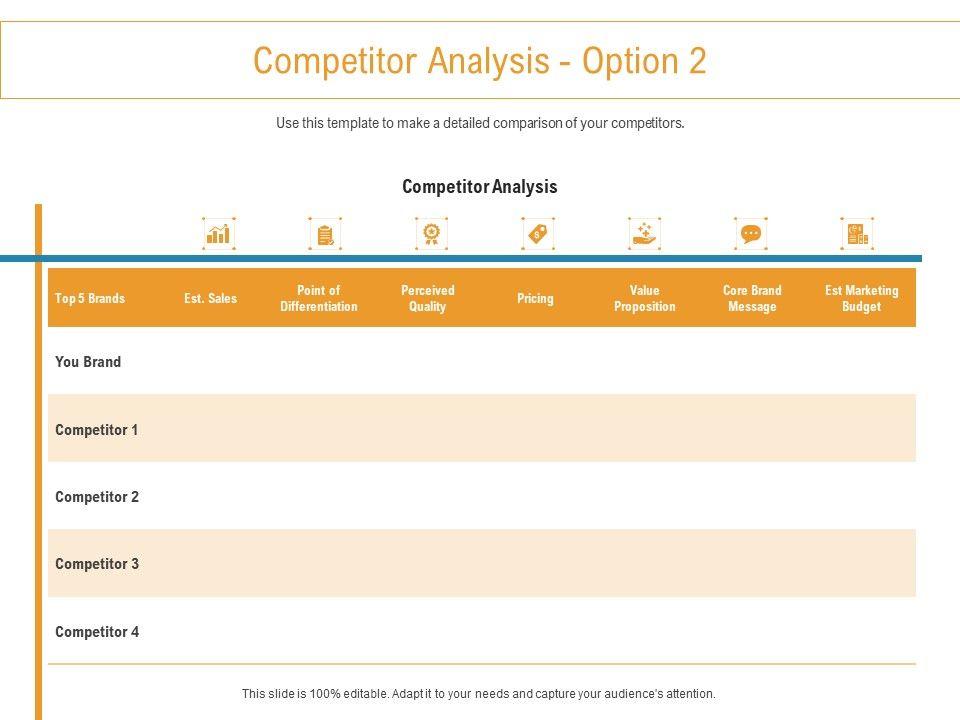Select the 'You Brand' row label
Screen dimensions: 960x720
[88, 362]
